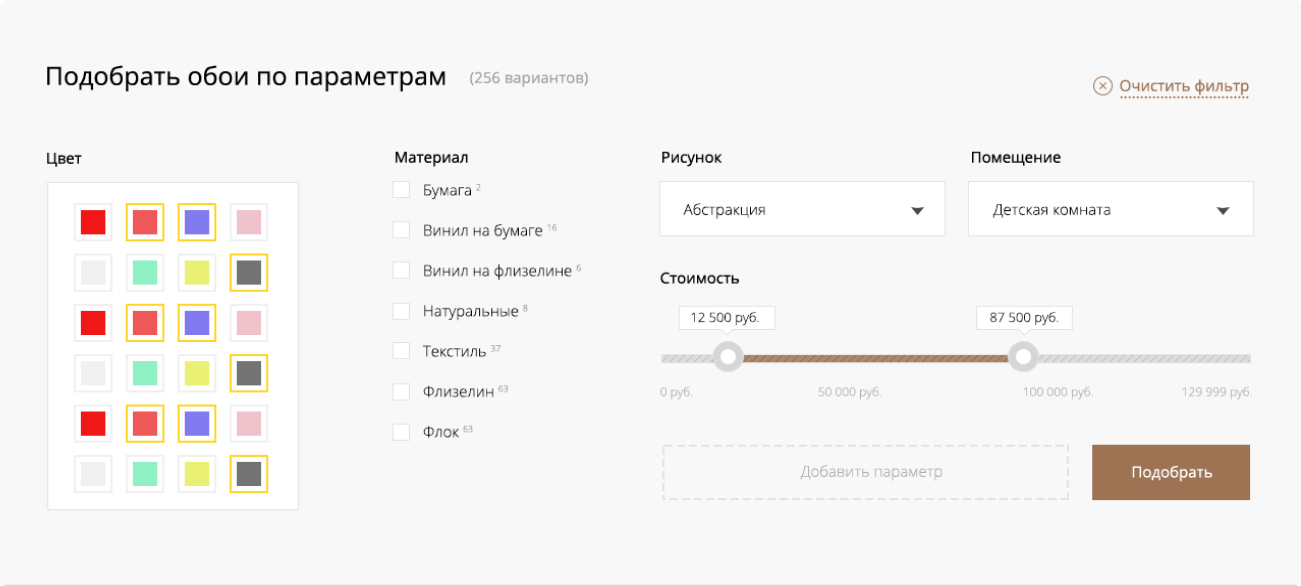Image resolution: width=1301 pixels, height=586 pixels.
Task: Enable the Флок material checkbox
Action: pyautogui.click(x=401, y=432)
